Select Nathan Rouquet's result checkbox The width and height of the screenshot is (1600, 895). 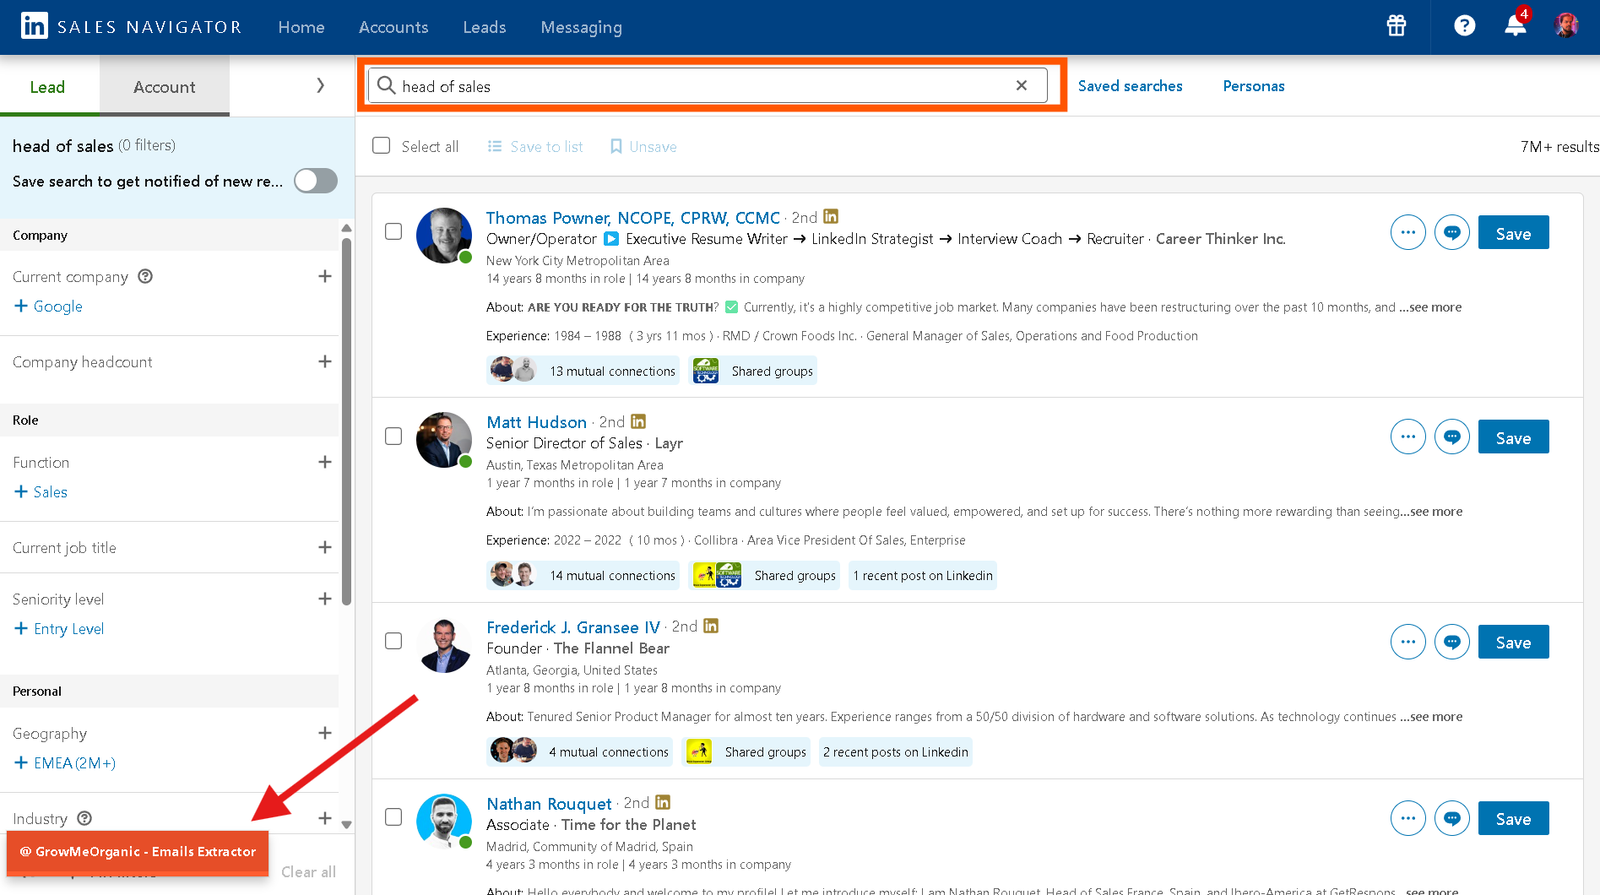[394, 817]
